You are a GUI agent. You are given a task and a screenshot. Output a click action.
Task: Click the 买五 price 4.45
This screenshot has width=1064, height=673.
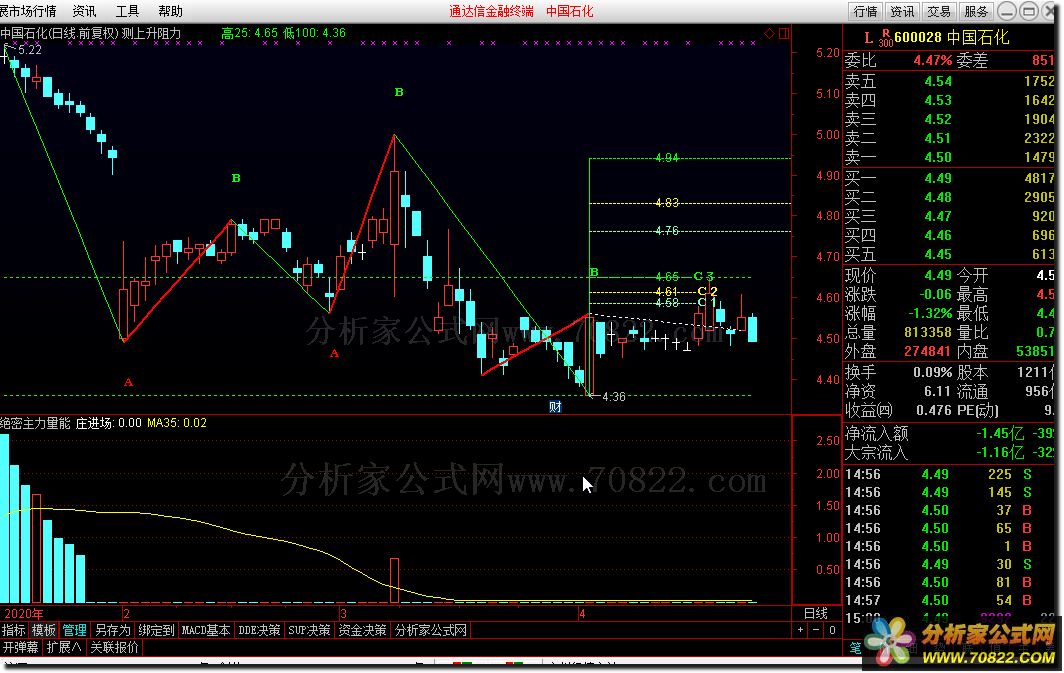pyautogui.click(x=938, y=254)
